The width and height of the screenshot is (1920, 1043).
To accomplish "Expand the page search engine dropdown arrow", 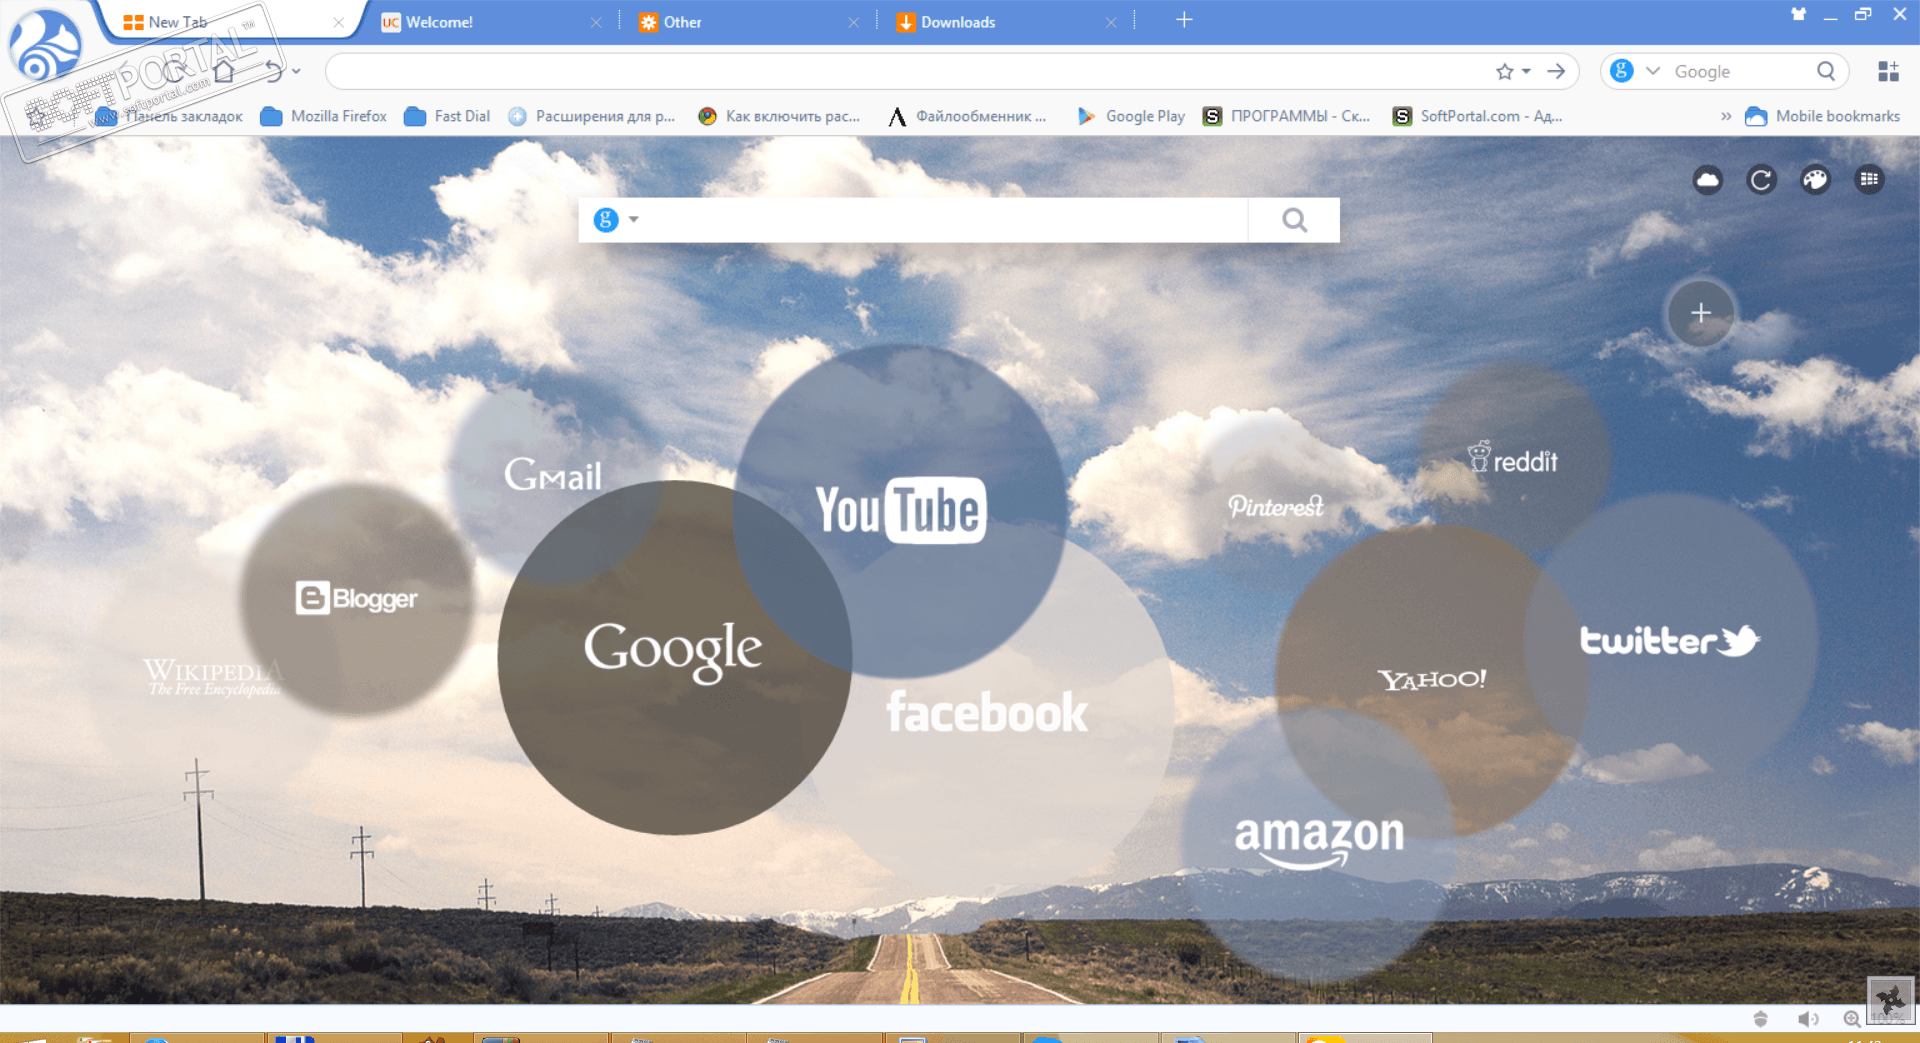I will tap(633, 220).
